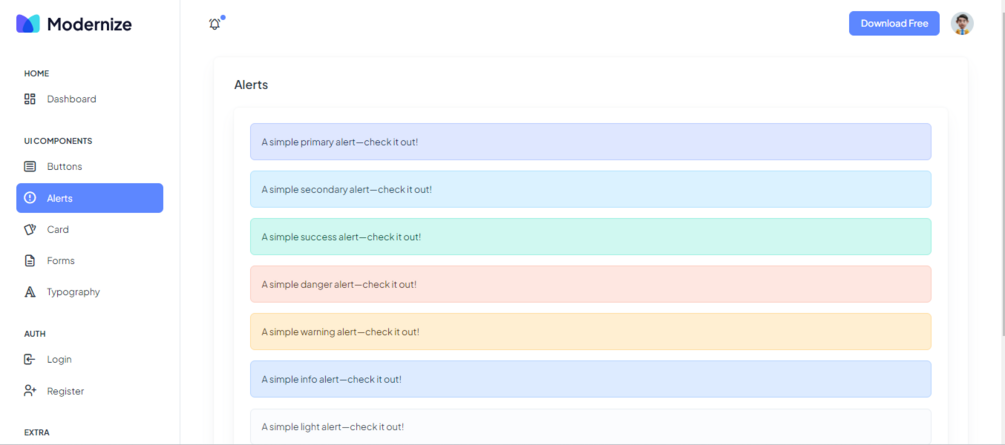This screenshot has height=445, width=1005.
Task: Click the EXTRA section label
Action: (37, 433)
